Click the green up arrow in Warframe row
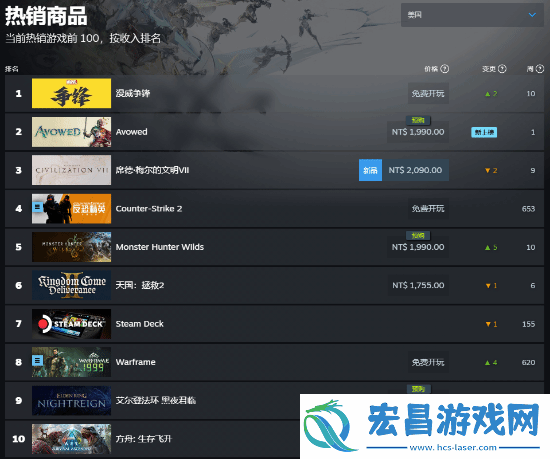 coord(487,363)
